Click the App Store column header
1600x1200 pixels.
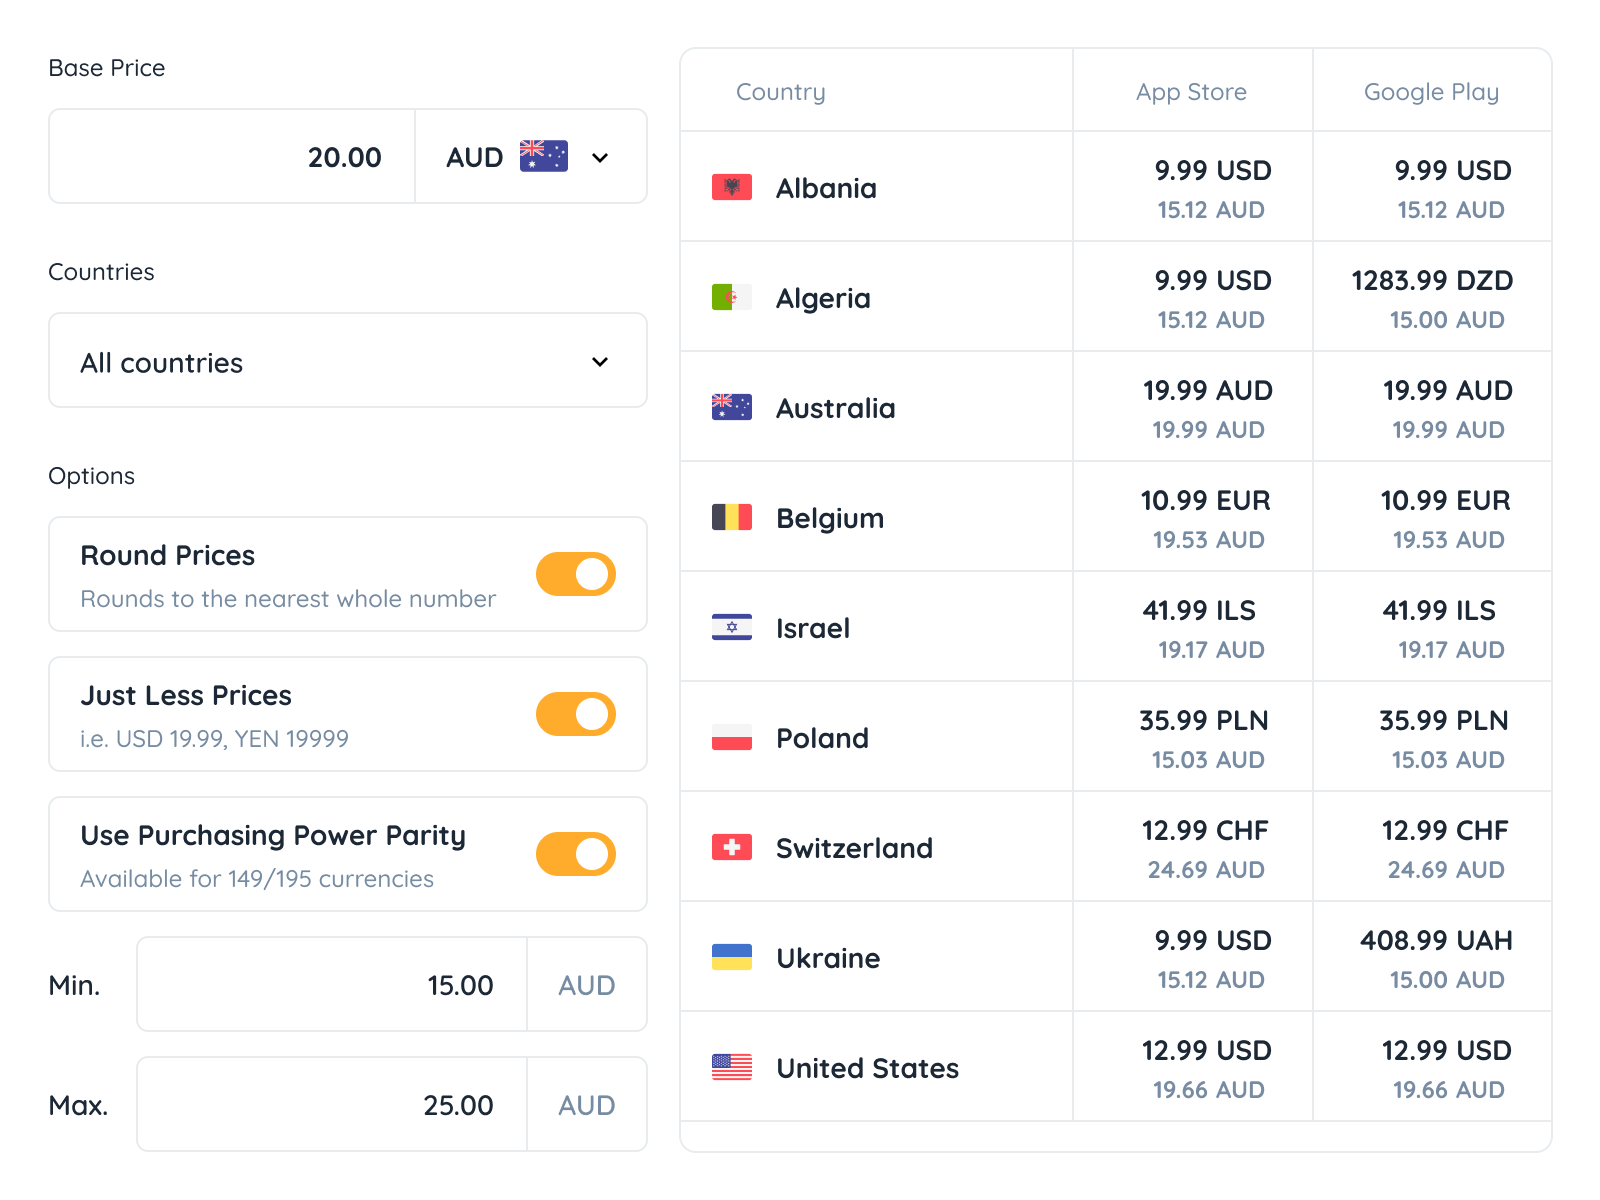coord(1191,92)
